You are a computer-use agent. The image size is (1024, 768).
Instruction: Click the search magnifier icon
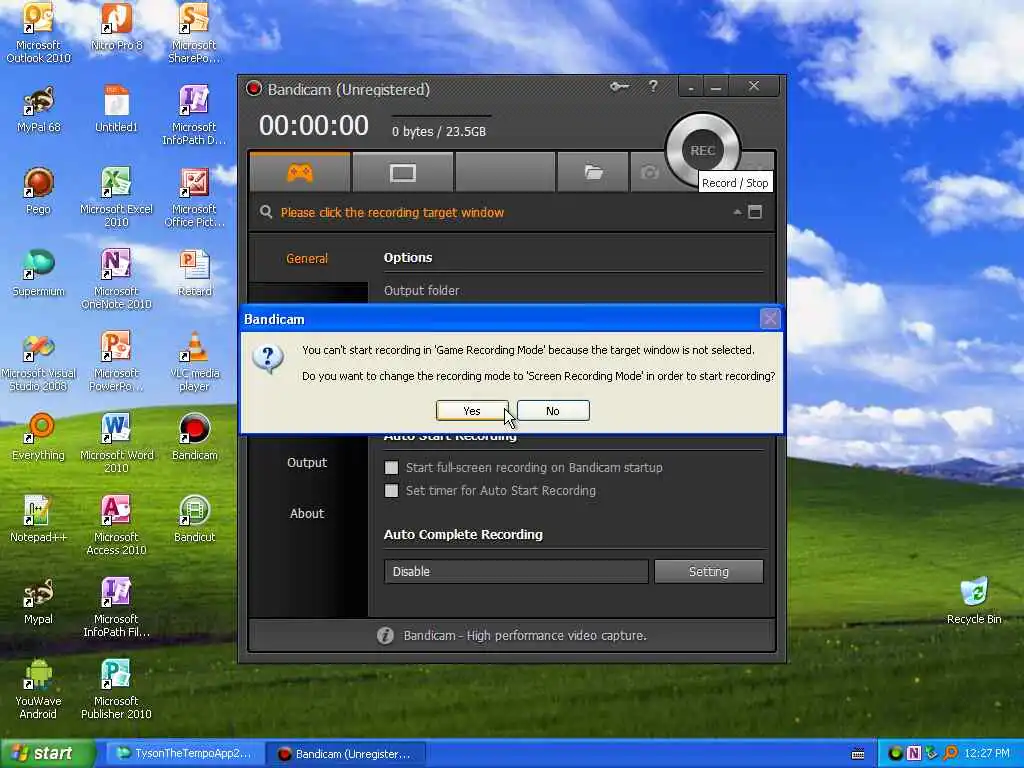[x=266, y=212]
